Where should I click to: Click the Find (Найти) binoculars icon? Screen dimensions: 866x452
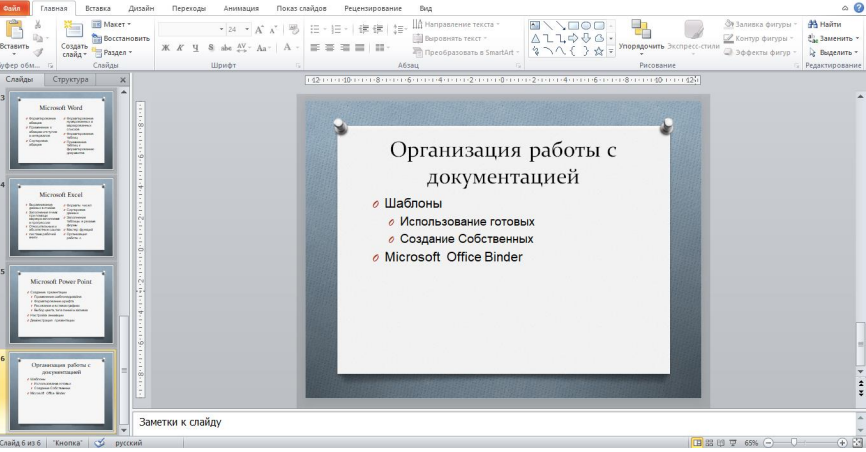(x=814, y=24)
